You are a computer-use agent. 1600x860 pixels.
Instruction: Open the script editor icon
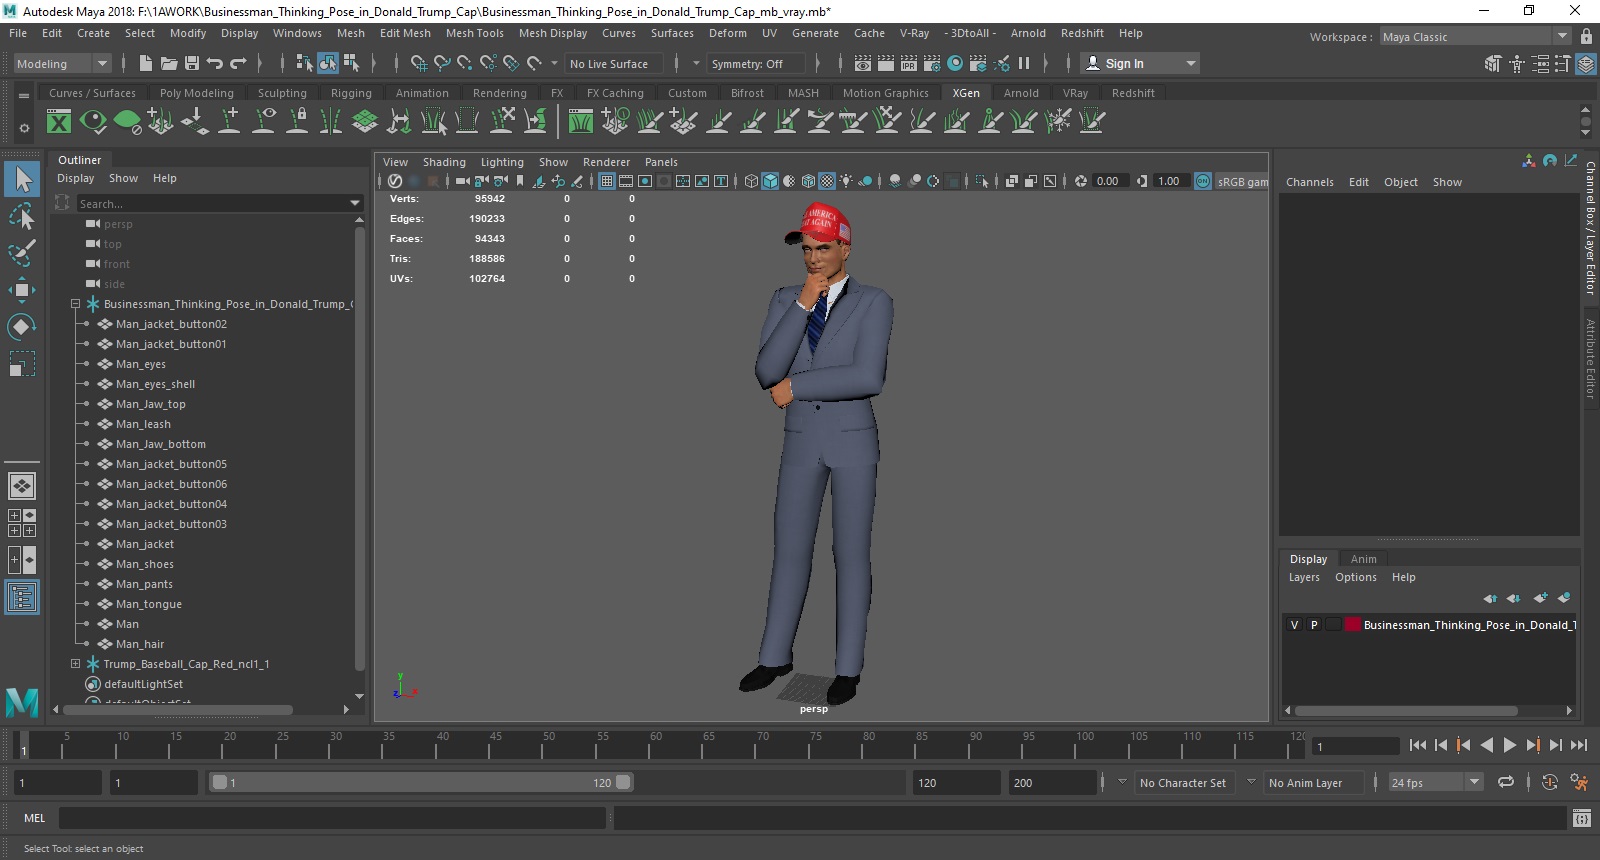tap(1581, 818)
